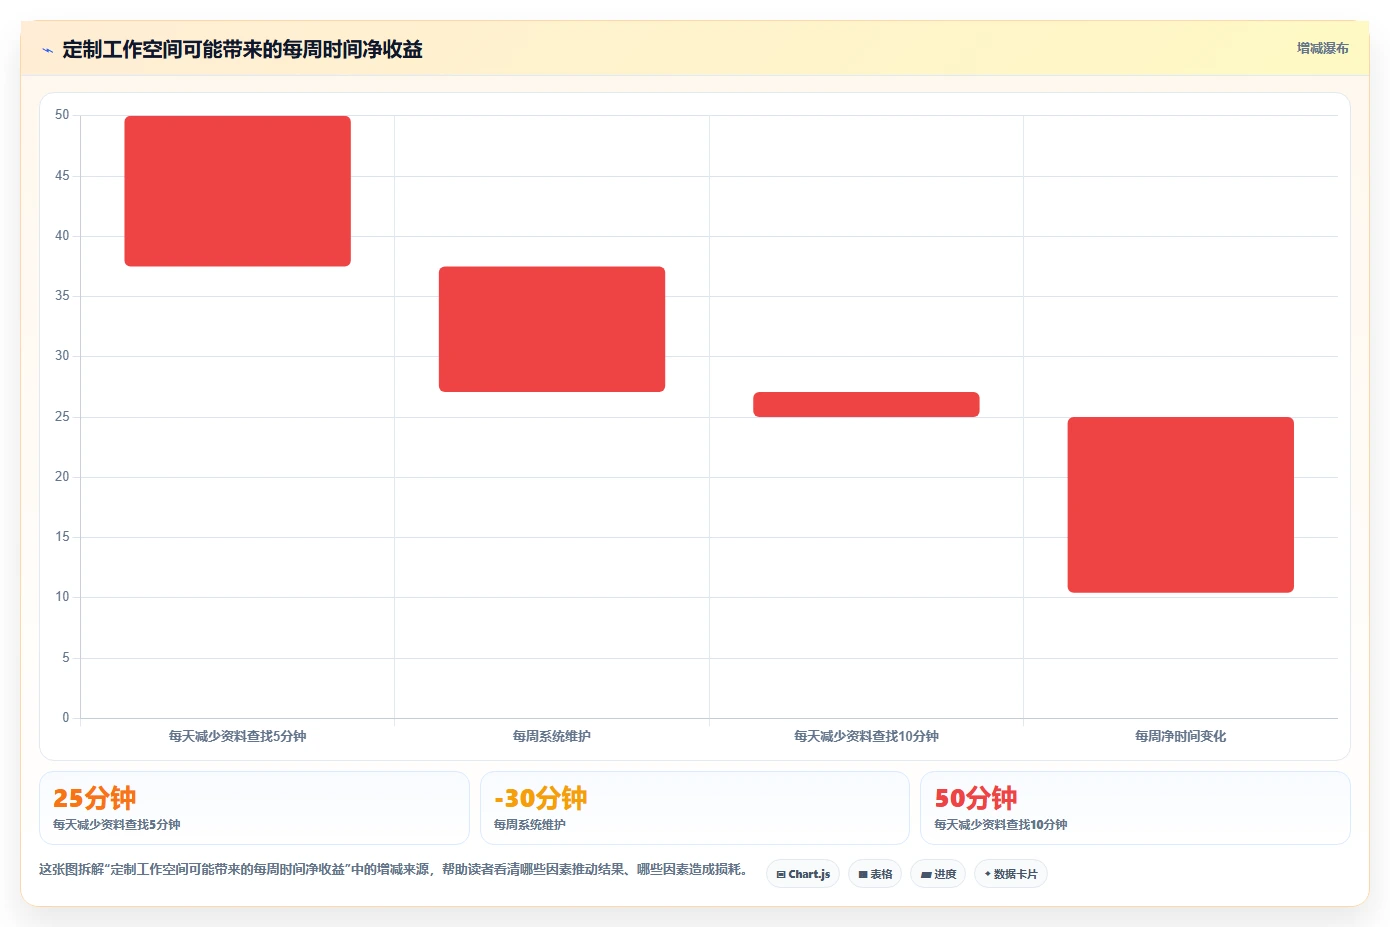Open the -30分钟 data card
The image size is (1390, 927).
click(695, 808)
